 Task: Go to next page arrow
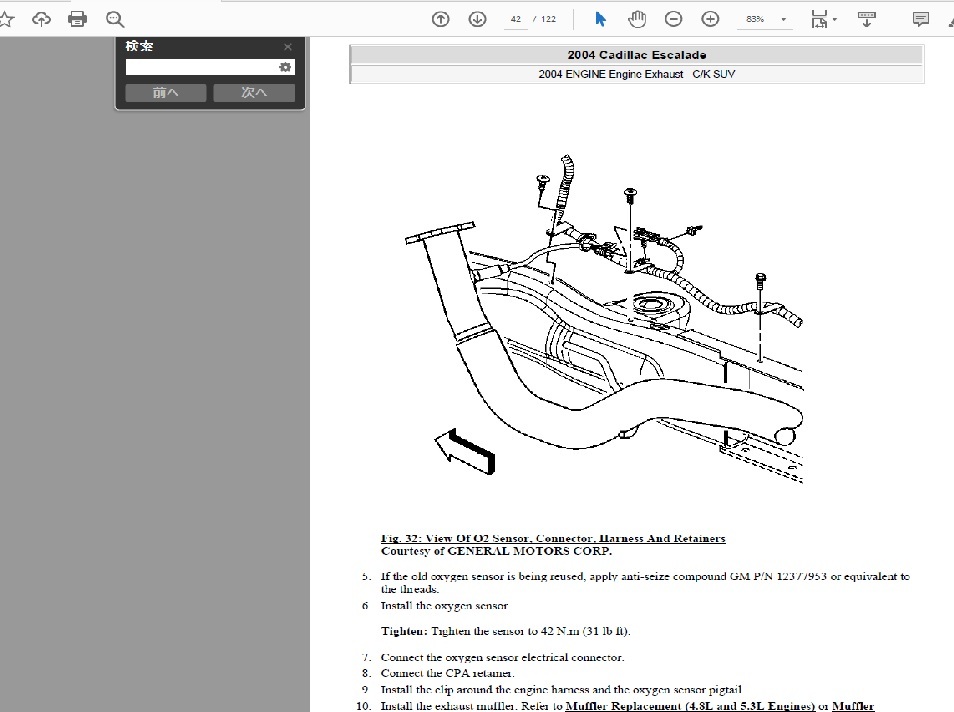[x=478, y=19]
